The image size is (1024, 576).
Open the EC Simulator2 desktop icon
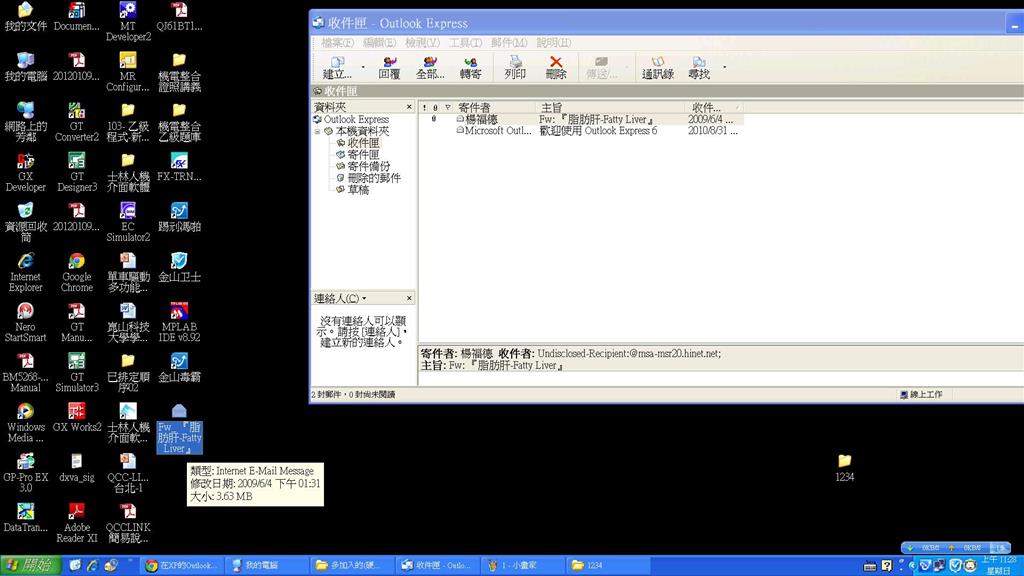128,222
